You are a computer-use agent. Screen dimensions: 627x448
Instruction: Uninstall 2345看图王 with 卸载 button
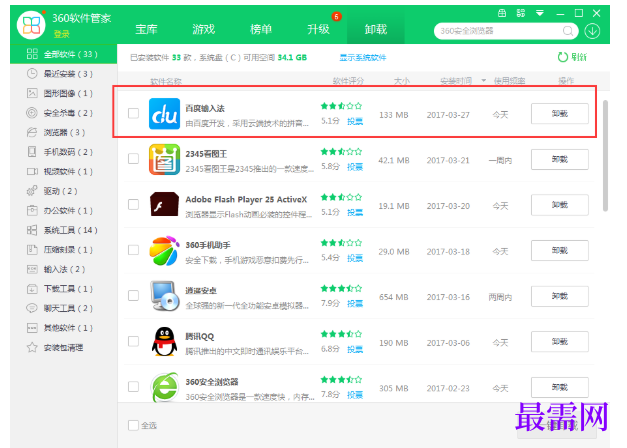point(559,159)
